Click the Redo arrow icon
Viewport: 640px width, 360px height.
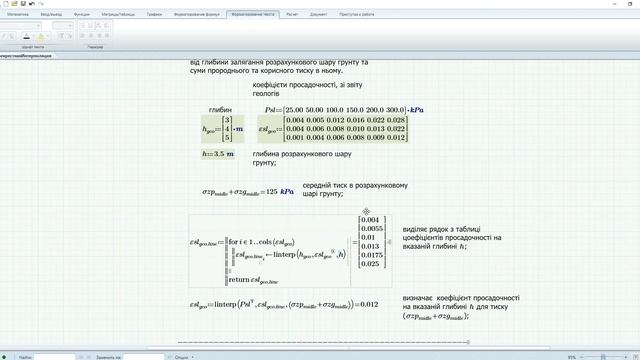(41, 3)
